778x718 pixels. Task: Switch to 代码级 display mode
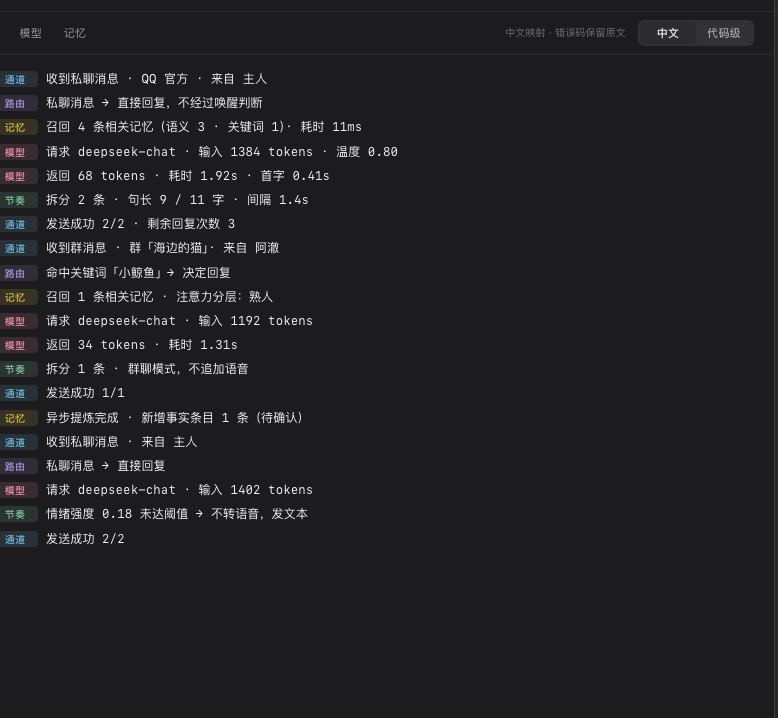[723, 33]
